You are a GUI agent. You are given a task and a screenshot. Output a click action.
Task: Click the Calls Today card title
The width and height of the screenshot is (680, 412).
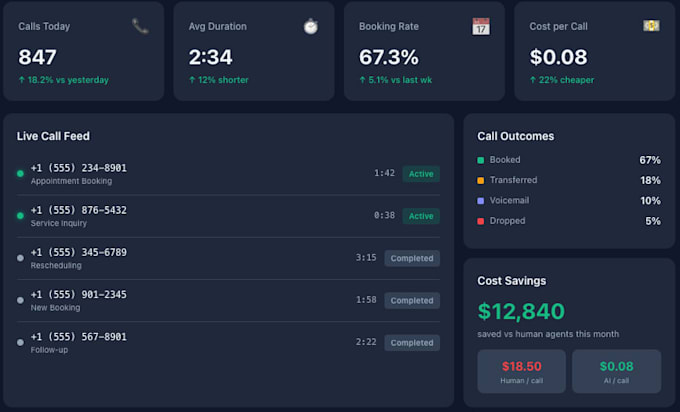coord(44,26)
